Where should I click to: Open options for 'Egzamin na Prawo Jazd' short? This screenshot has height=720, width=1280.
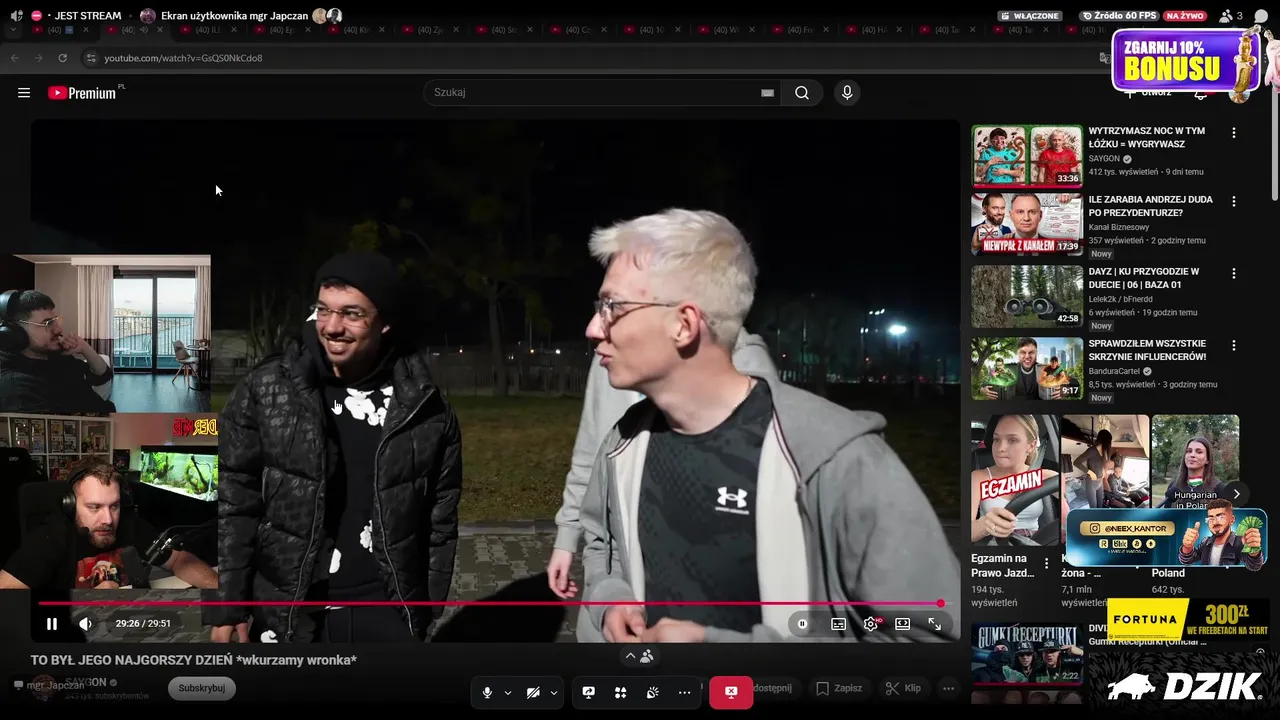click(1047, 563)
